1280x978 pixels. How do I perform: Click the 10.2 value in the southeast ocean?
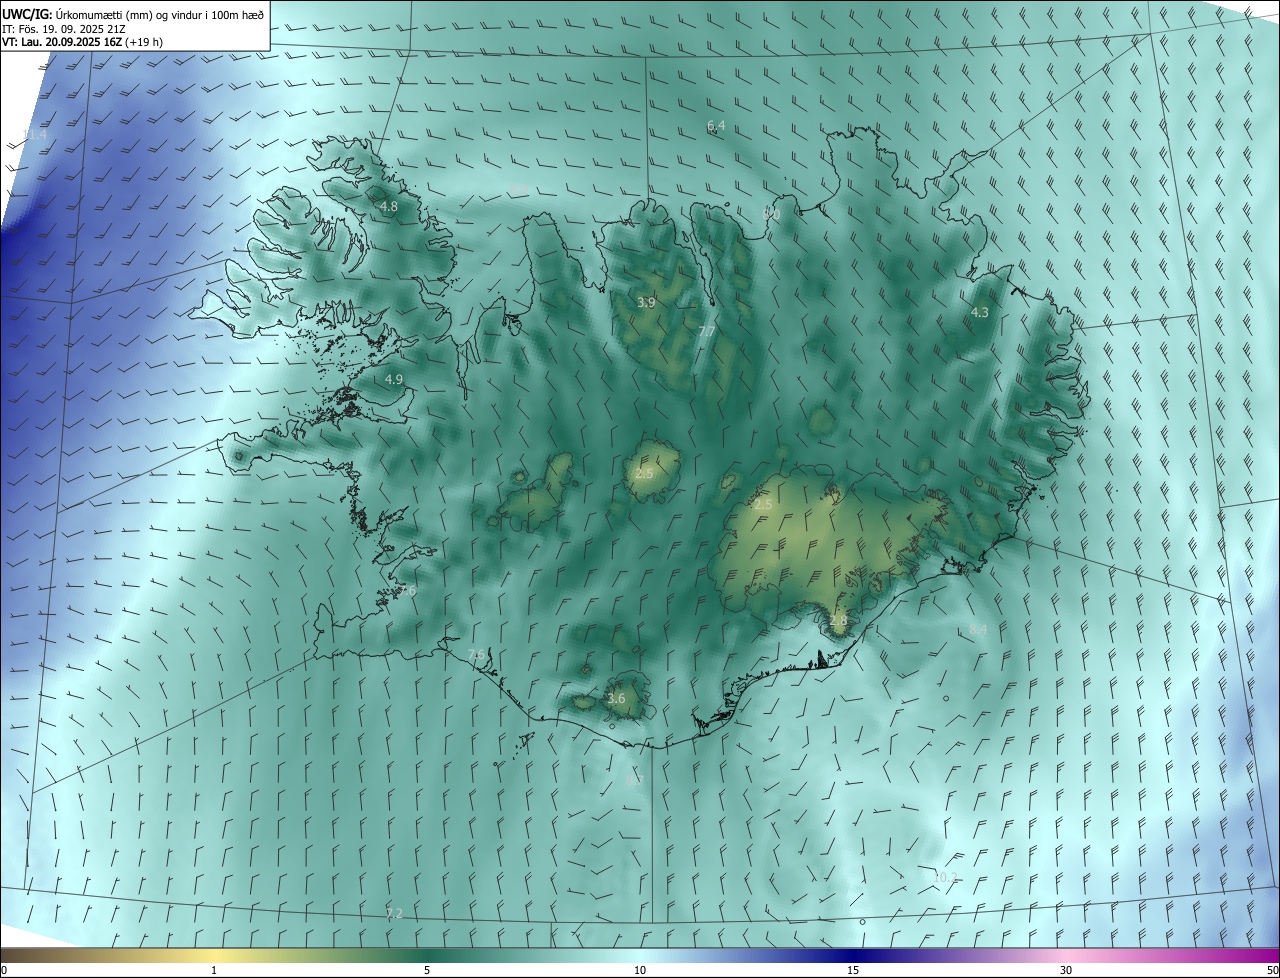pyautogui.click(x=945, y=877)
